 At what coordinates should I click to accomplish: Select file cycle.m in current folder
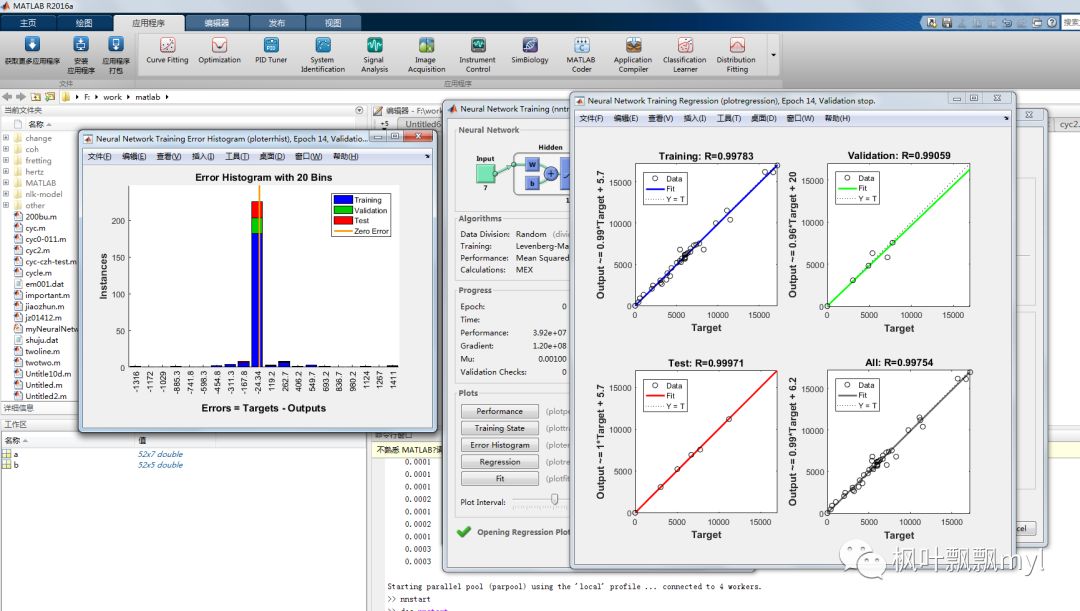(x=38, y=273)
